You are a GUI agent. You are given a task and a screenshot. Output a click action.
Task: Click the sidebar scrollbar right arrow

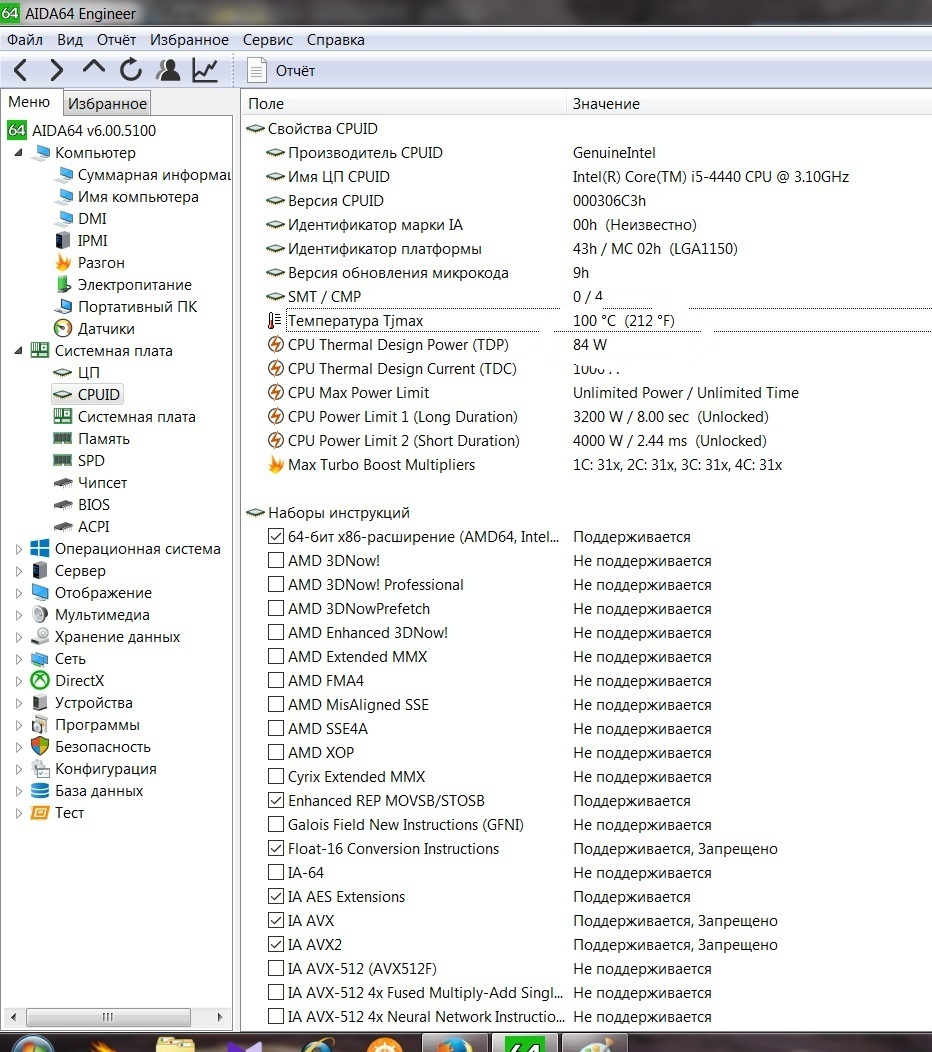[x=219, y=1017]
